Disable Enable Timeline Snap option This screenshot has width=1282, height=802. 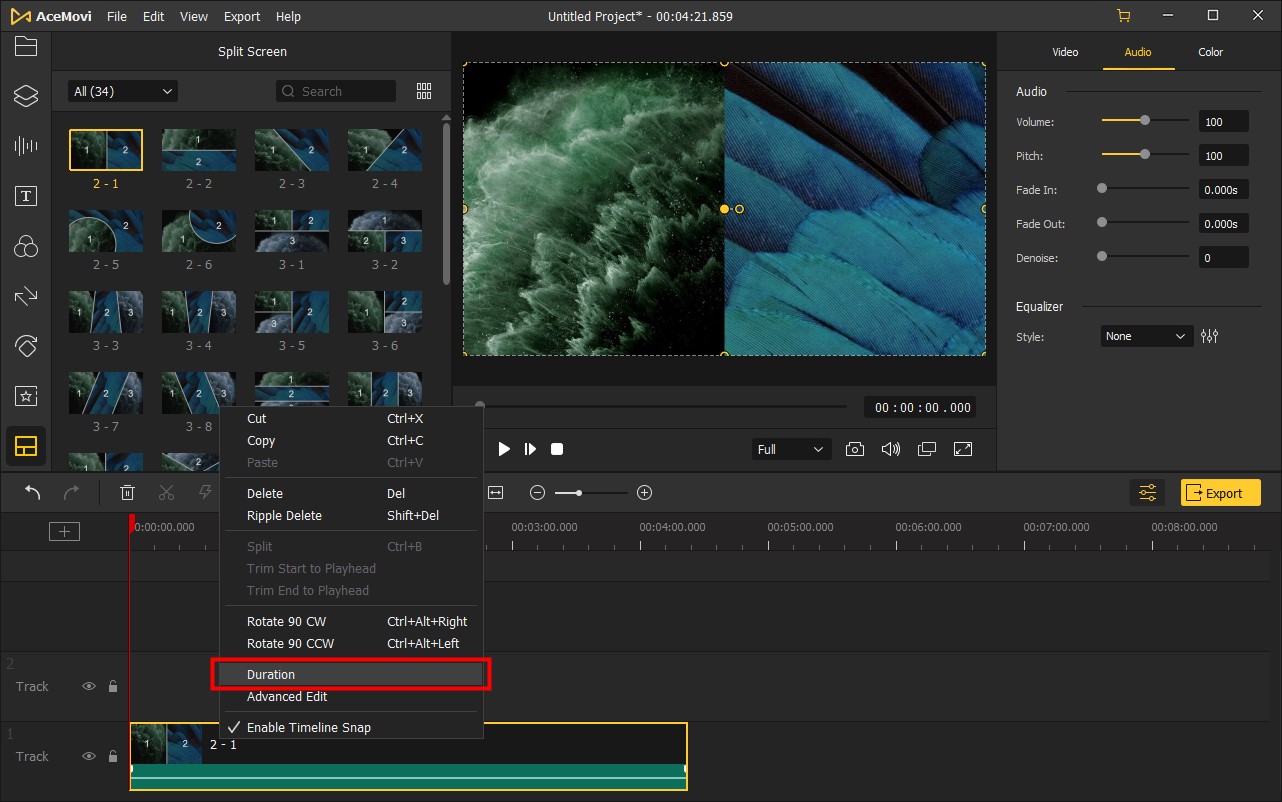pyautogui.click(x=308, y=727)
